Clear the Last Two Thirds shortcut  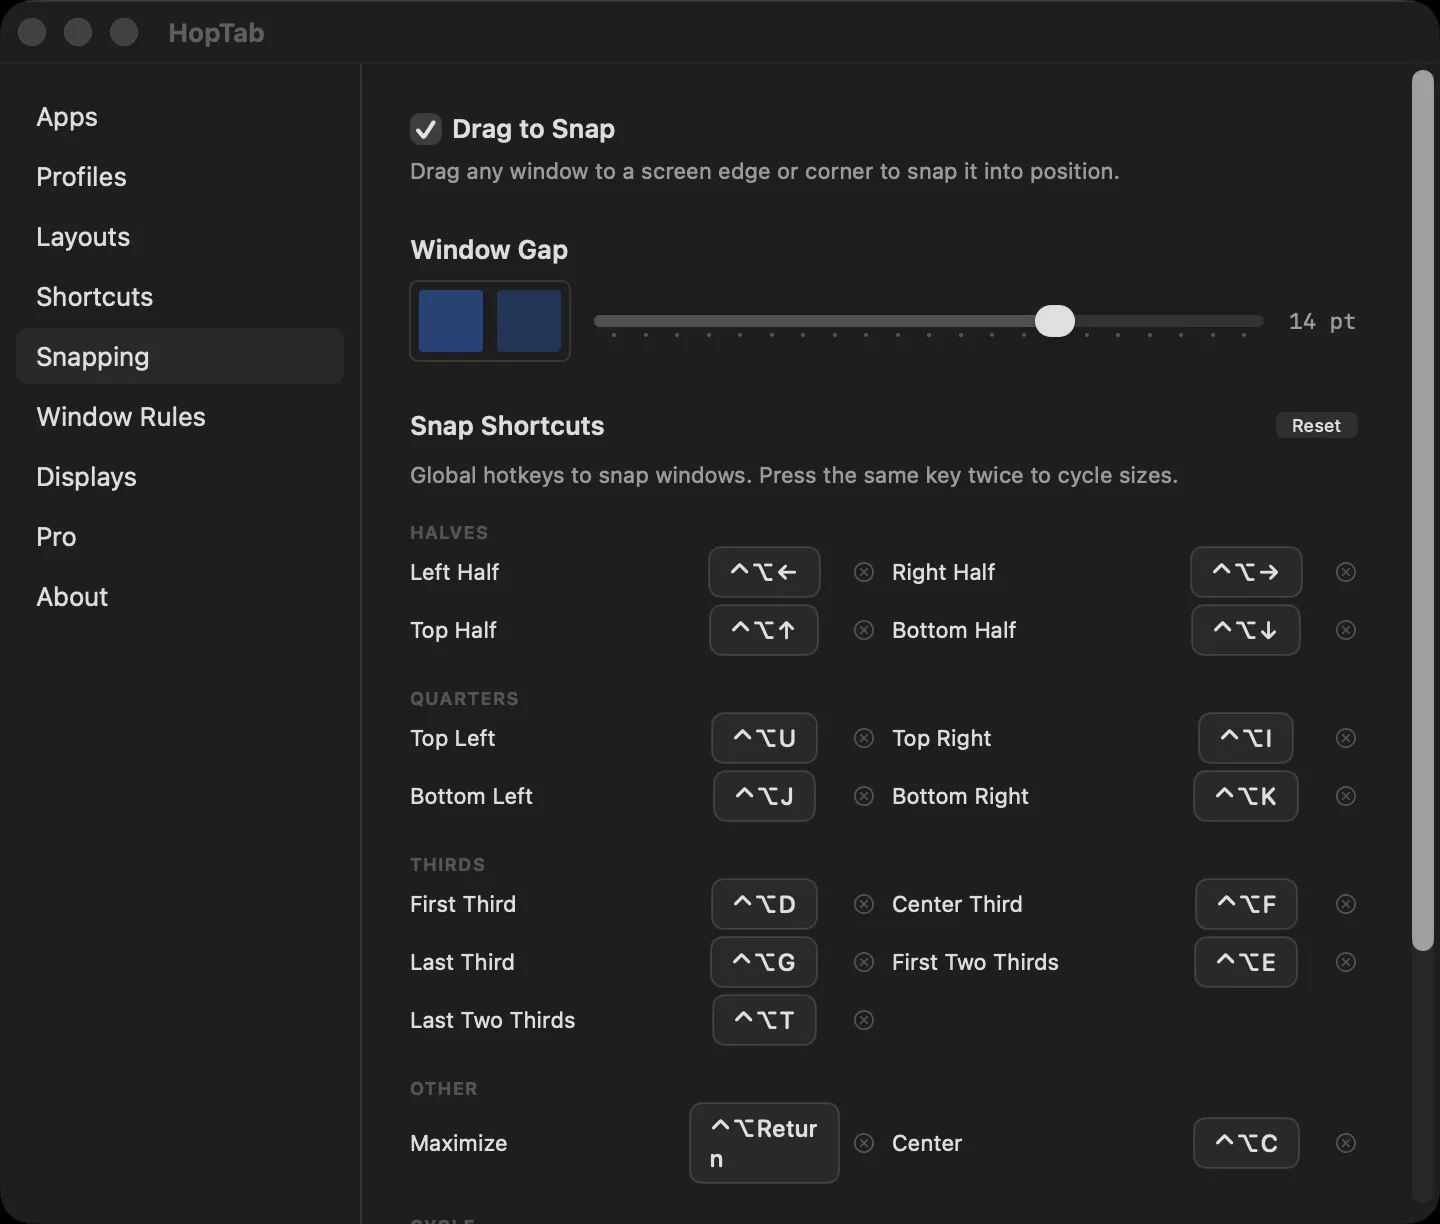pyautogui.click(x=864, y=1020)
